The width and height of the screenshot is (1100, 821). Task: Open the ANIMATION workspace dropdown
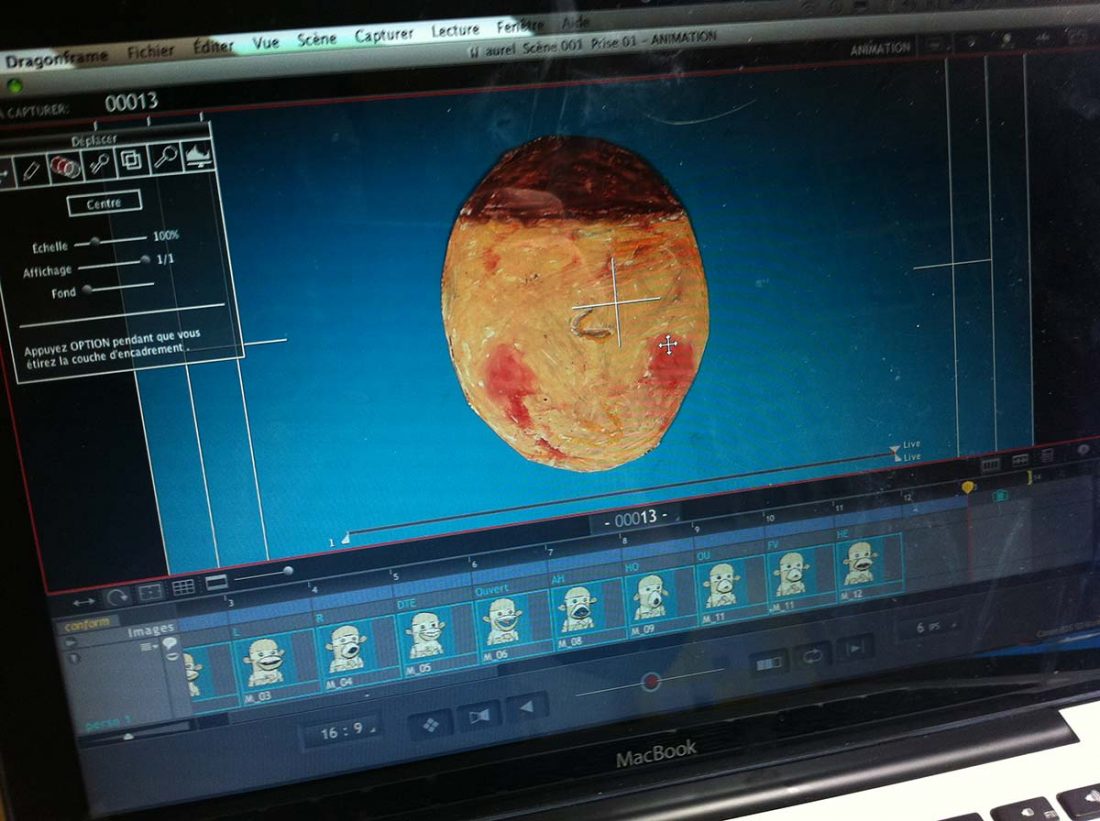coord(880,48)
